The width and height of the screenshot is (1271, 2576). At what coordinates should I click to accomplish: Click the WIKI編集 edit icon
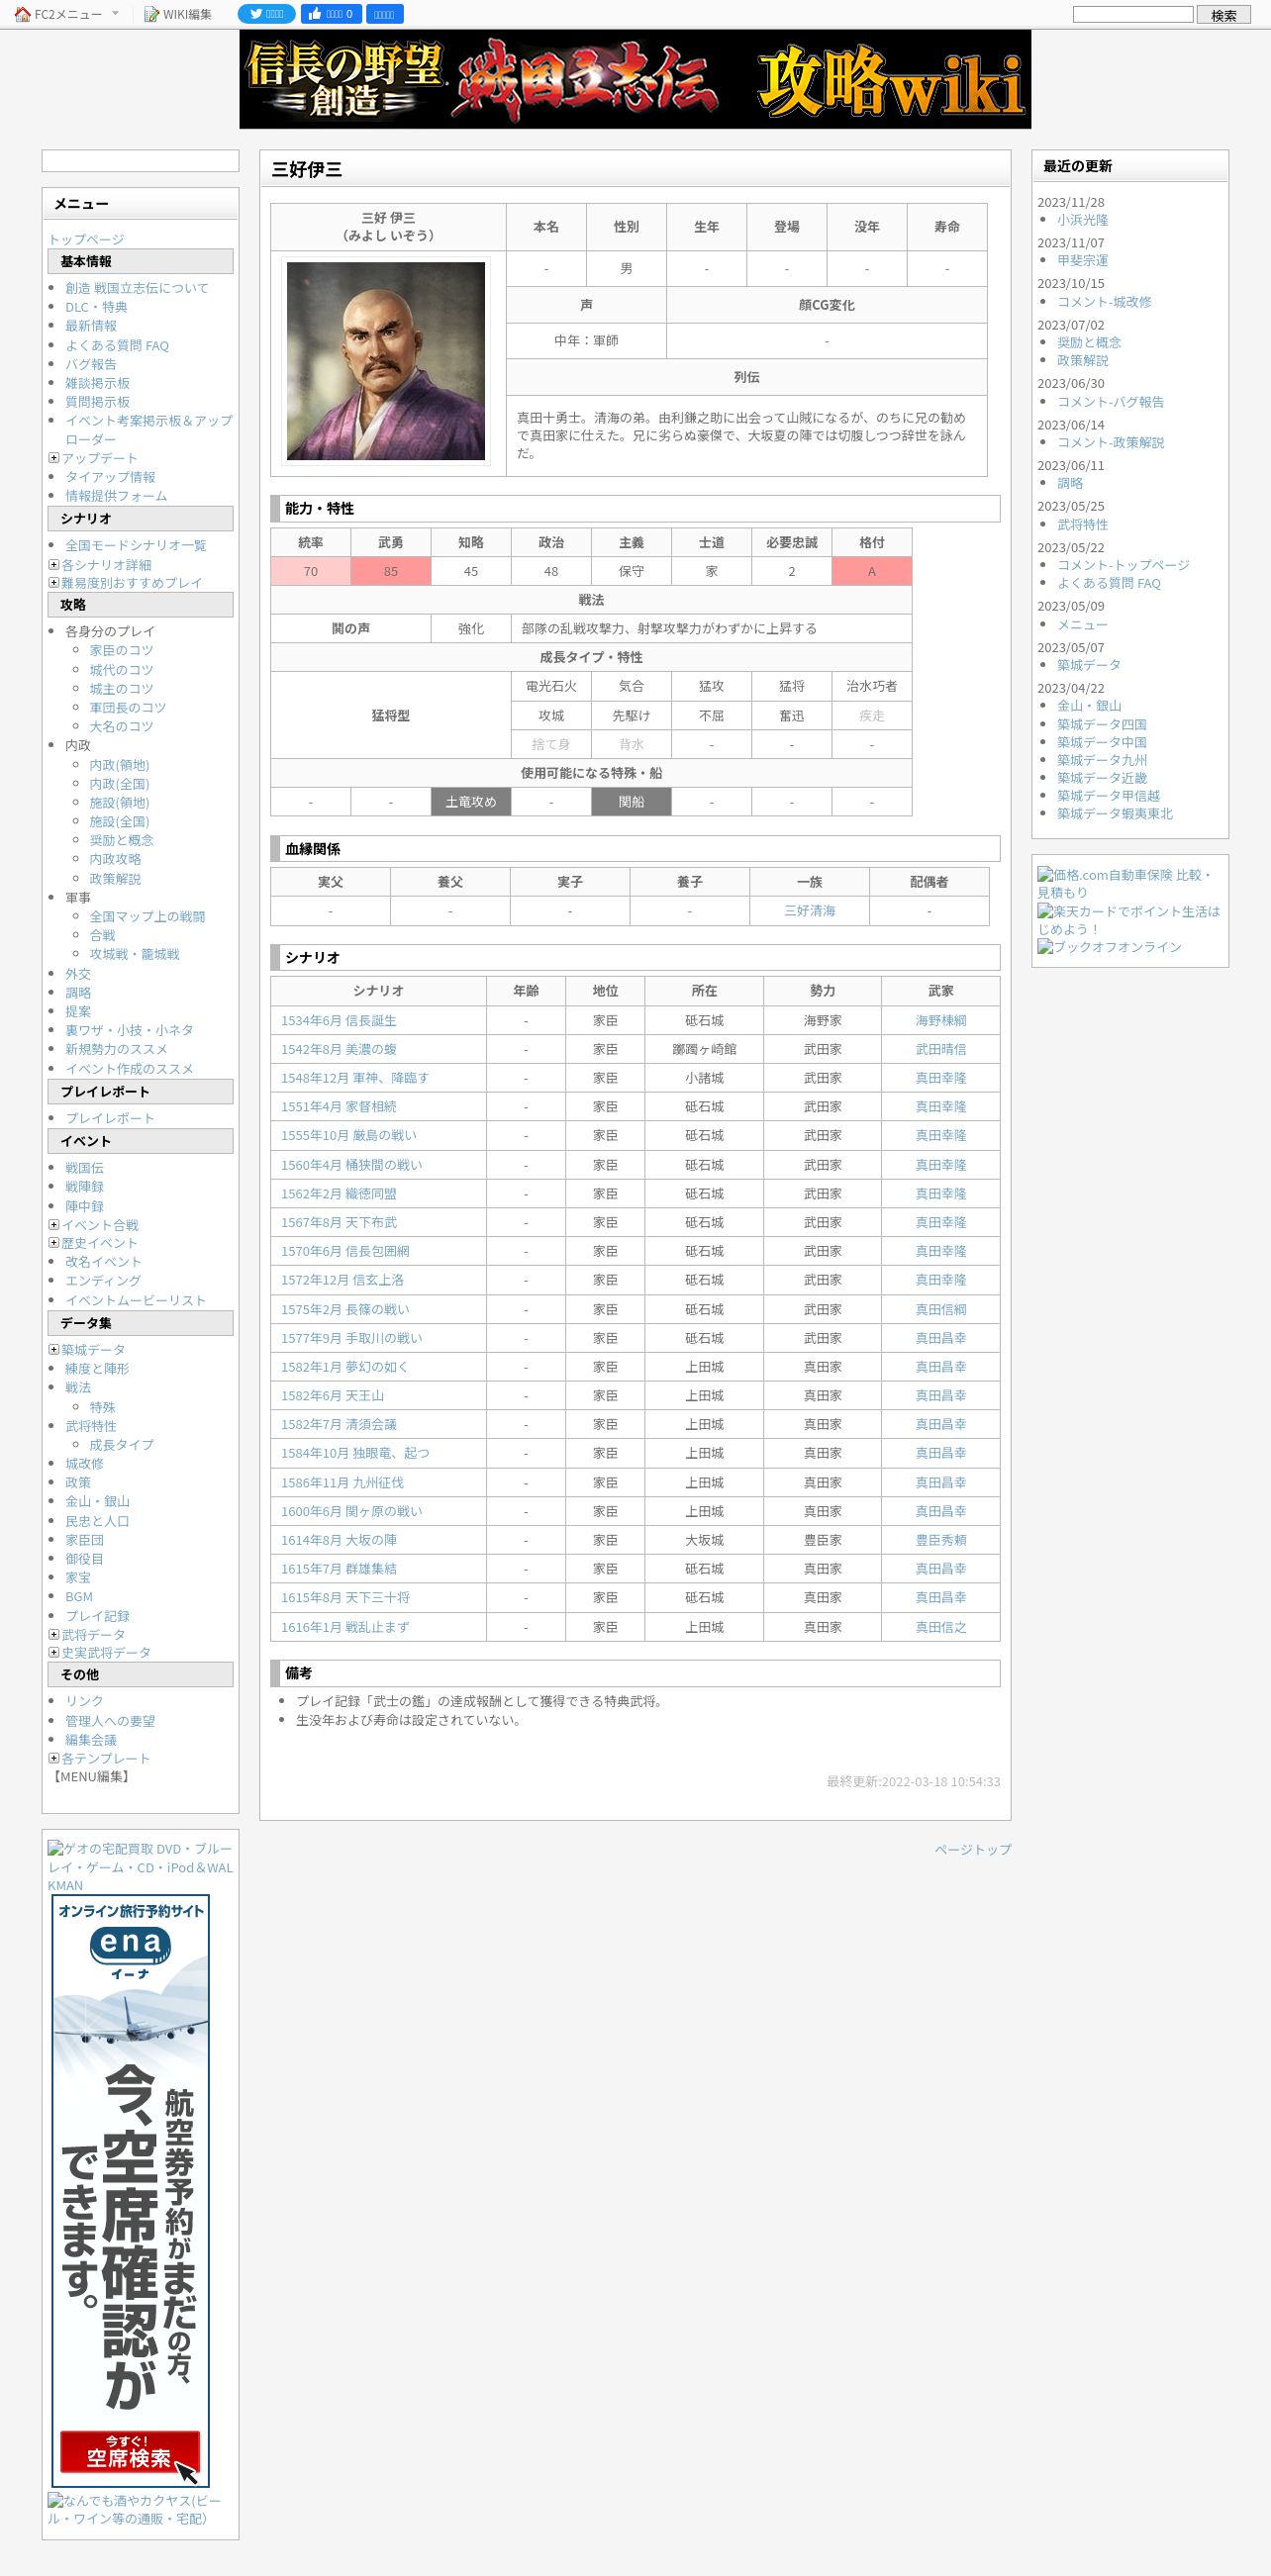pos(151,14)
